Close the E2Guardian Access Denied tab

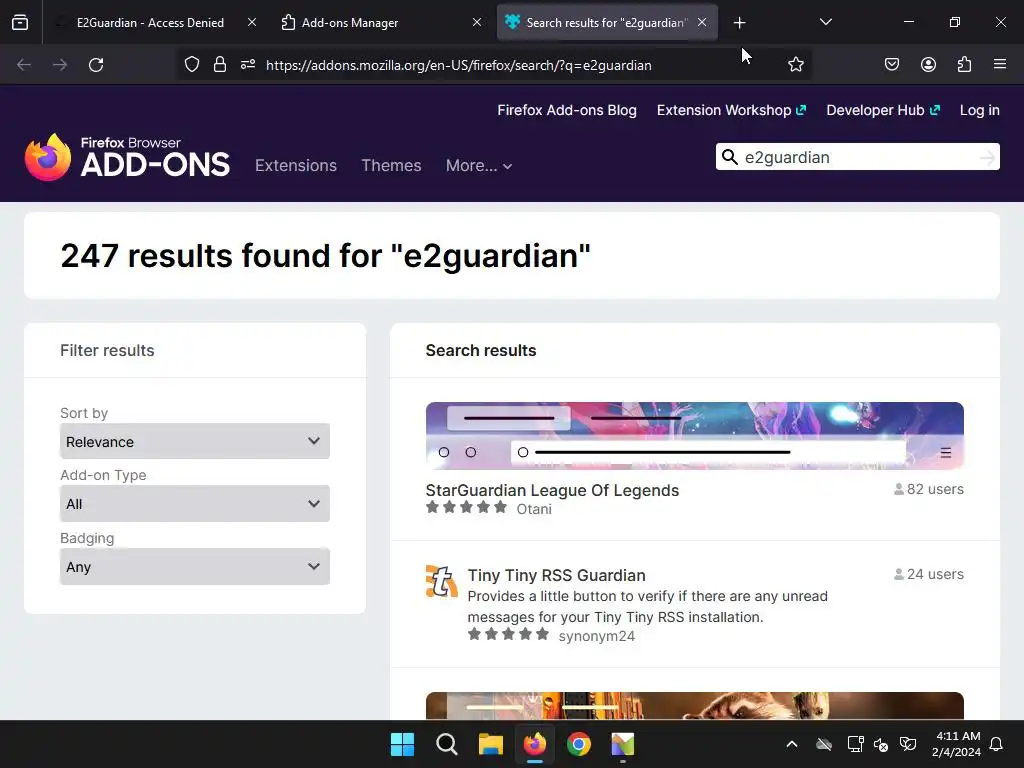[x=252, y=22]
